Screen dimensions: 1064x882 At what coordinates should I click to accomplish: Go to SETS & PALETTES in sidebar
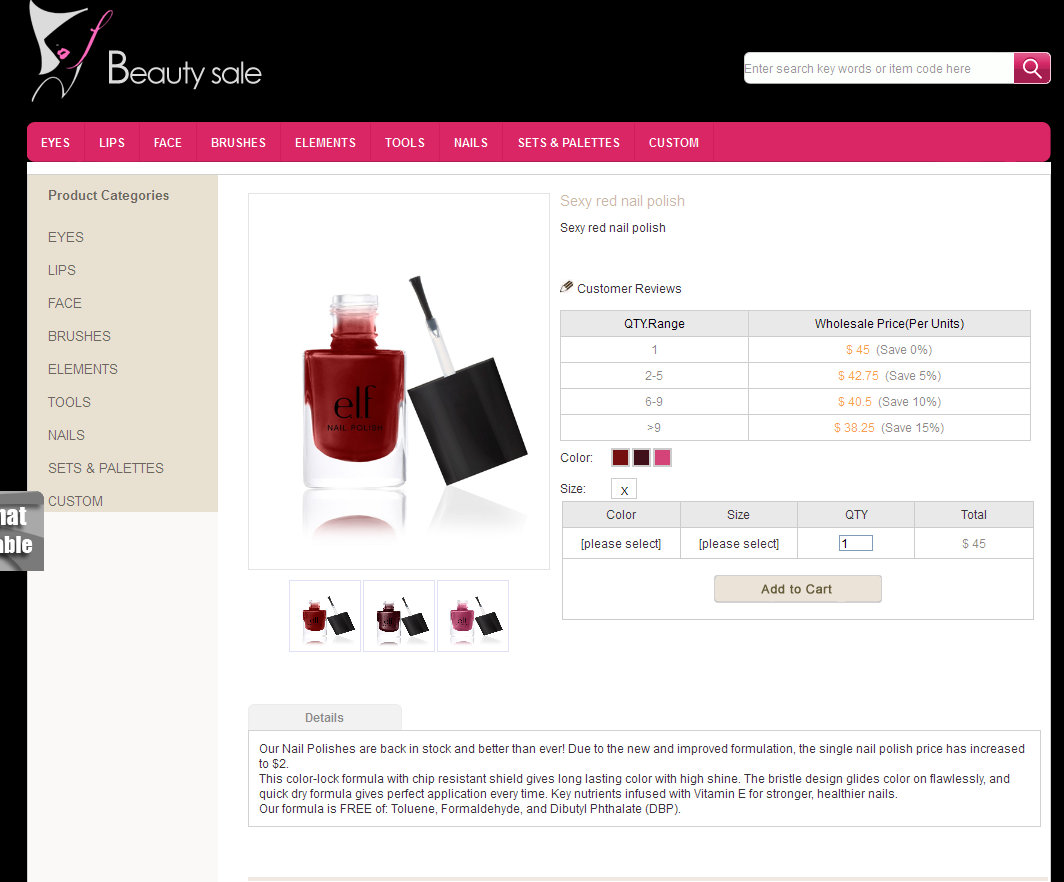tap(106, 468)
